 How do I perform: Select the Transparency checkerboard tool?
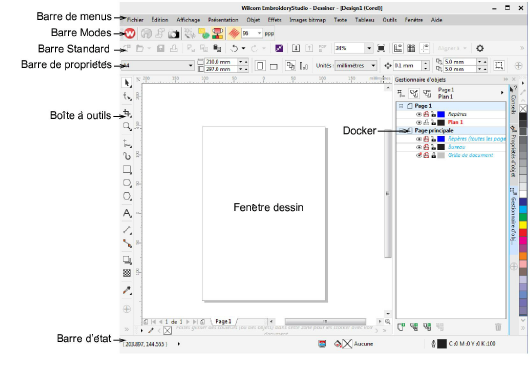coord(127,273)
